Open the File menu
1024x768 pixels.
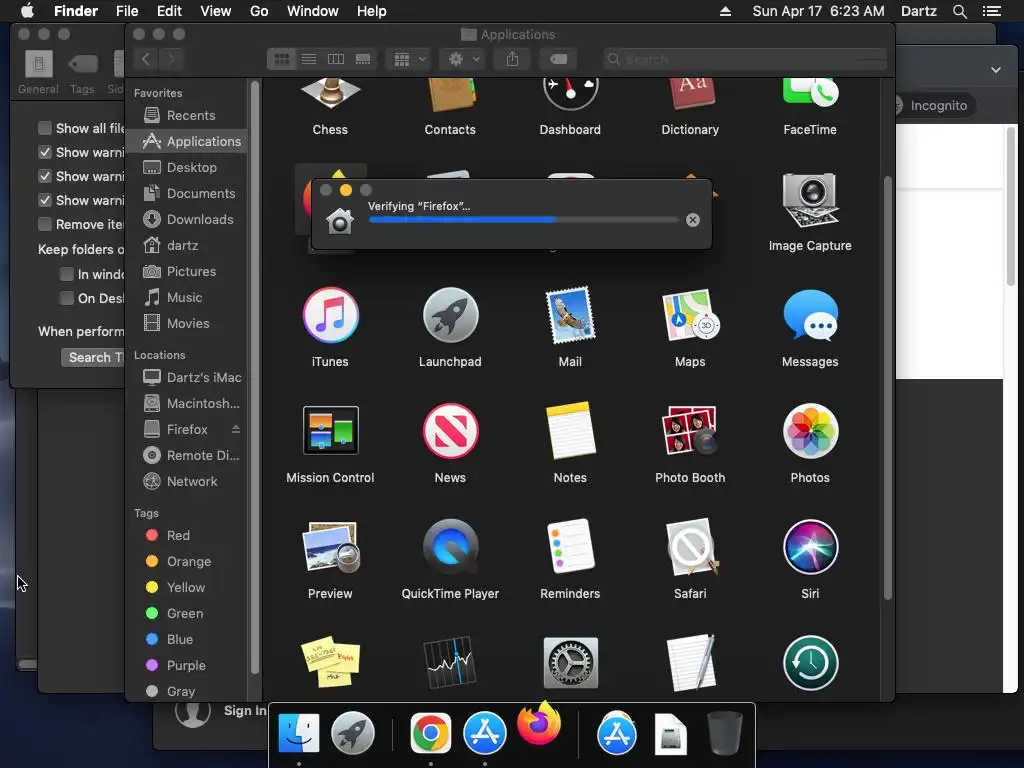pos(127,11)
